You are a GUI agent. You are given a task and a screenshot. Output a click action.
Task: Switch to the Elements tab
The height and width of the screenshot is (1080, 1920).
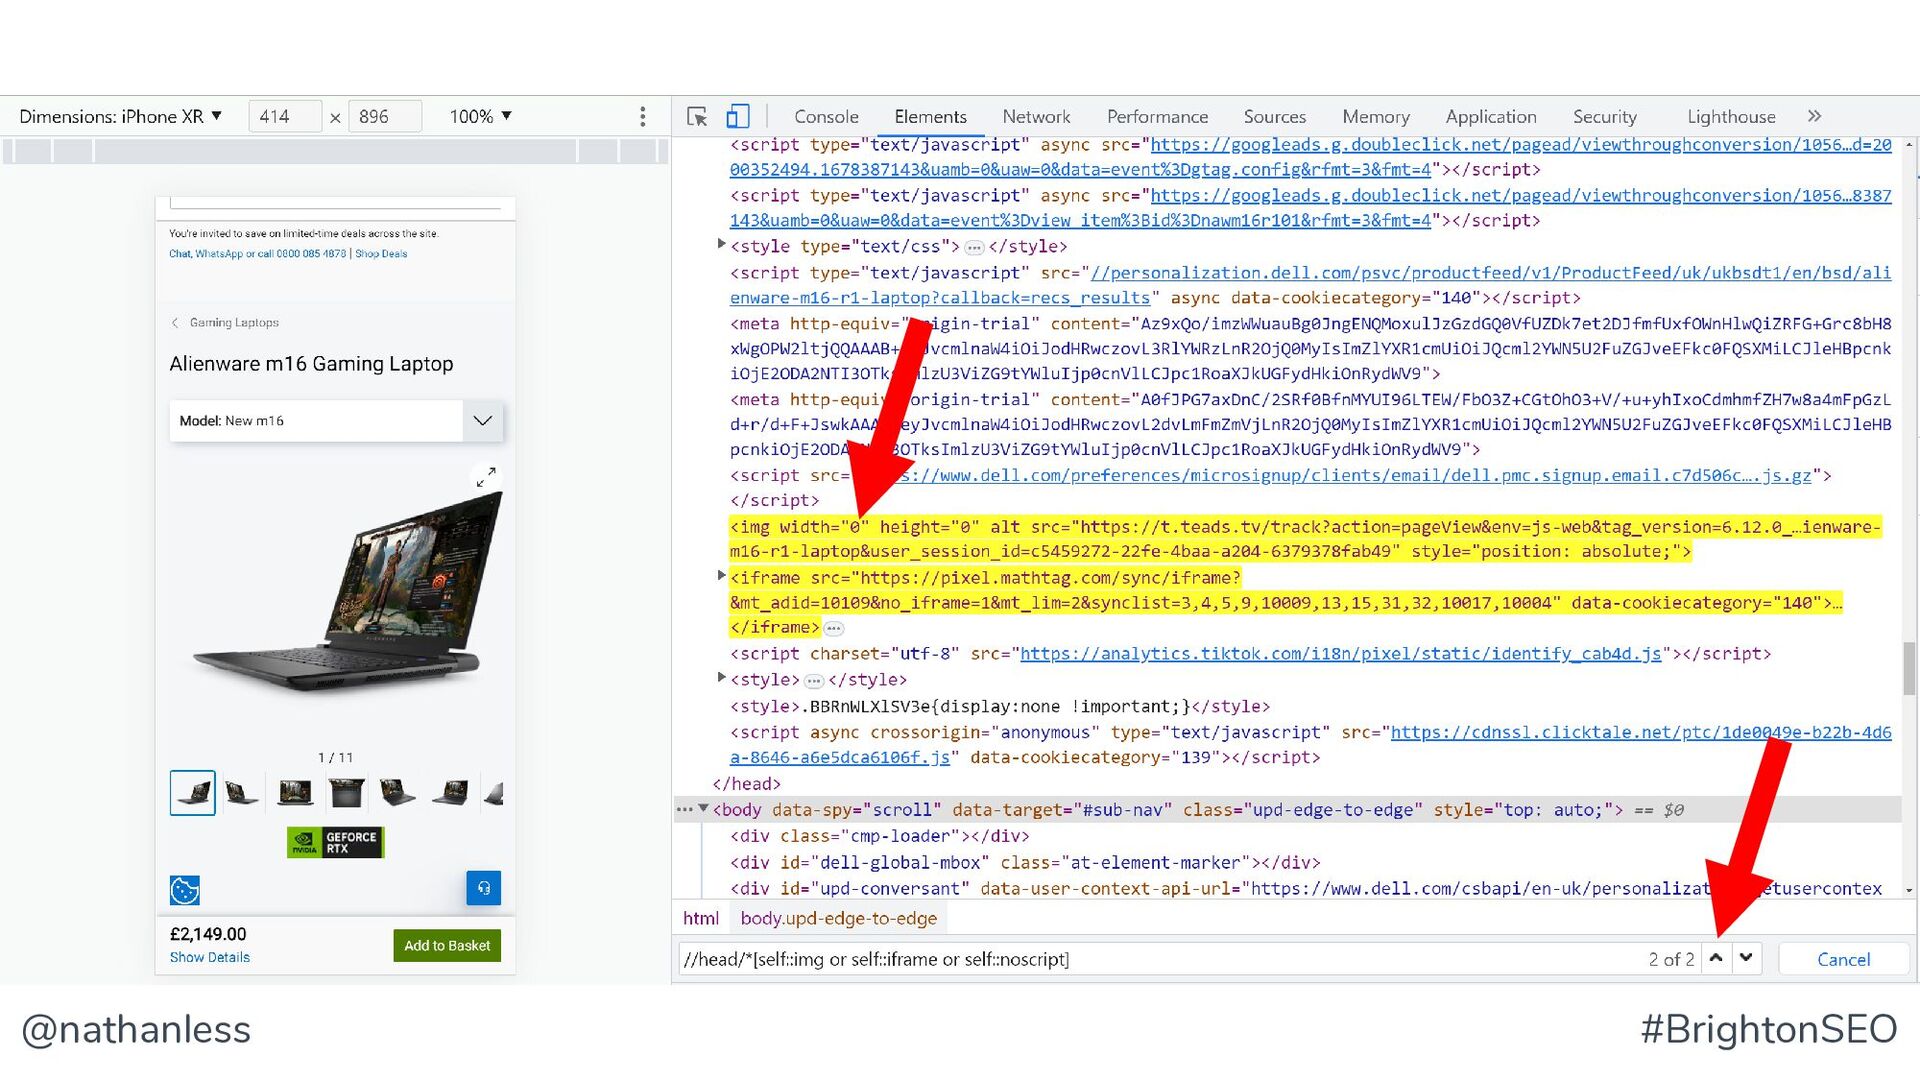(x=930, y=117)
